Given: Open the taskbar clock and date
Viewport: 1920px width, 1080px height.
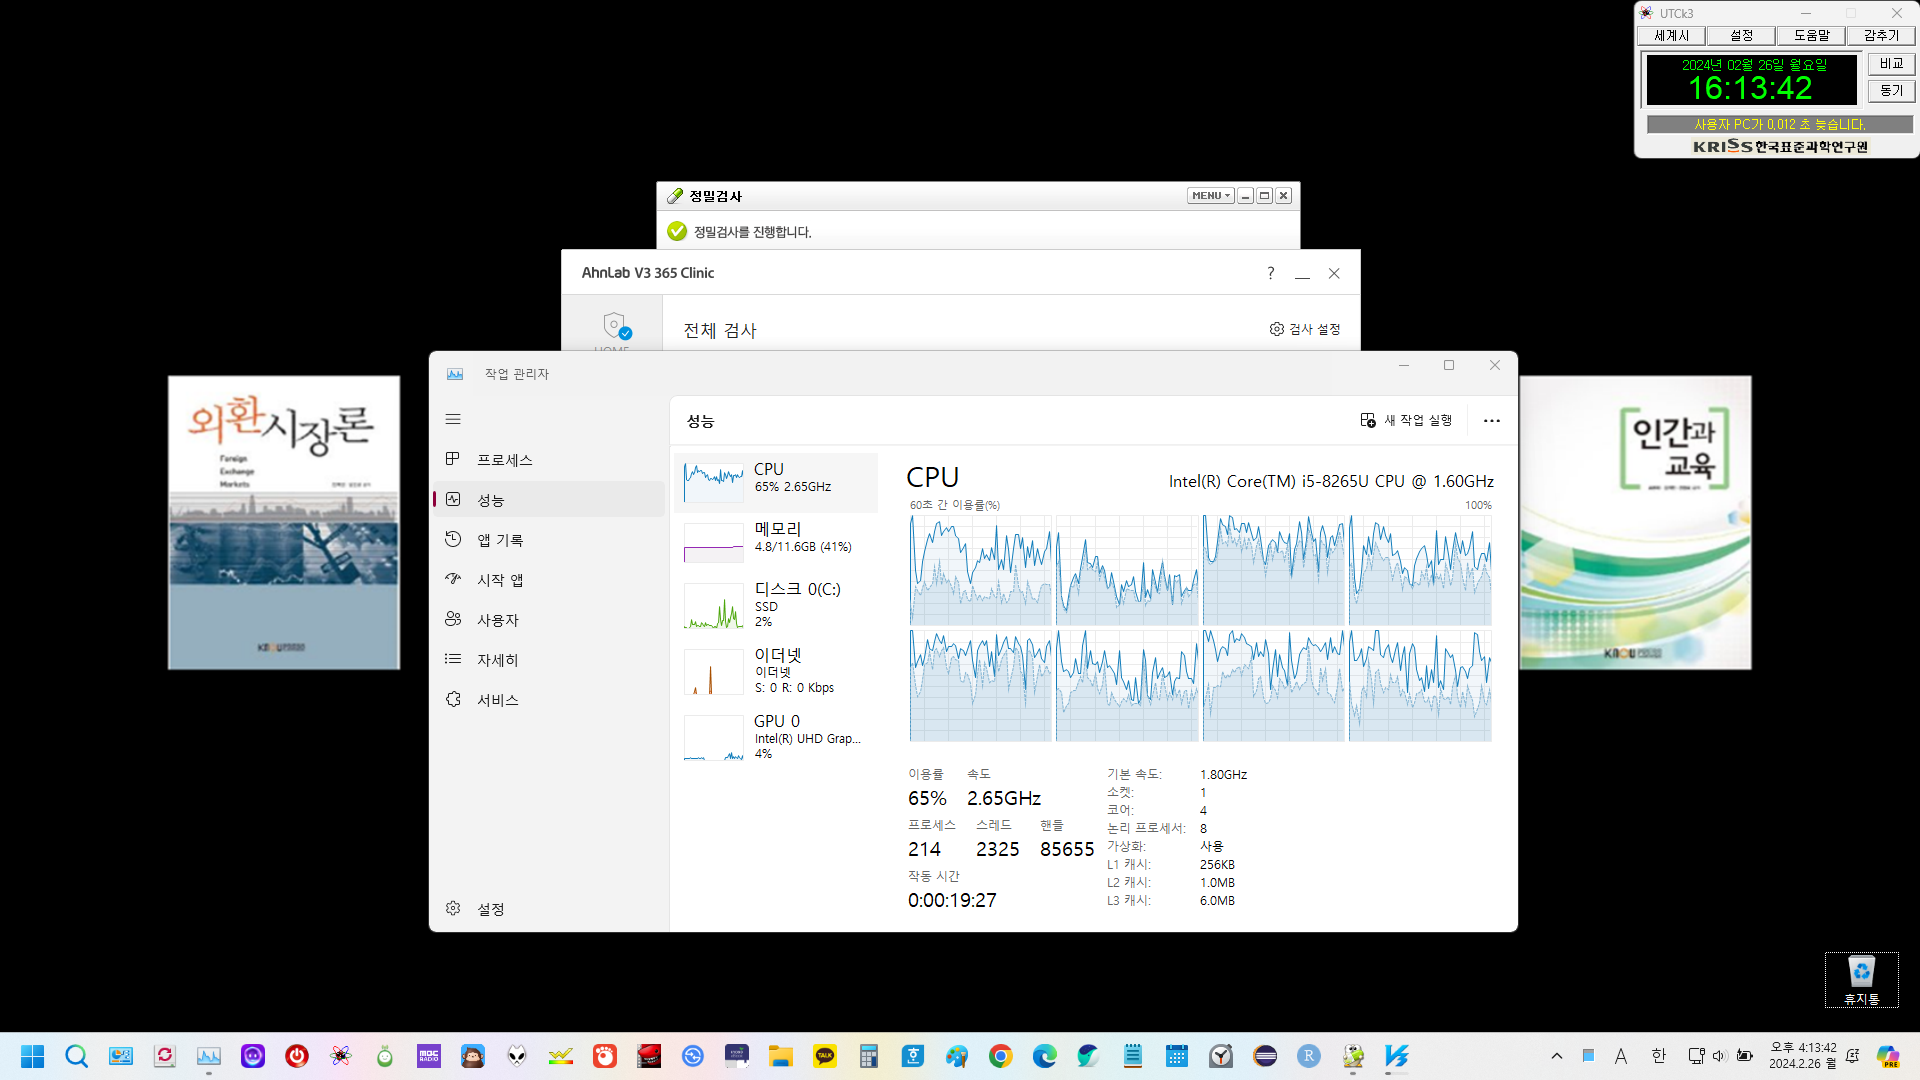Looking at the screenshot, I should coord(1803,1056).
